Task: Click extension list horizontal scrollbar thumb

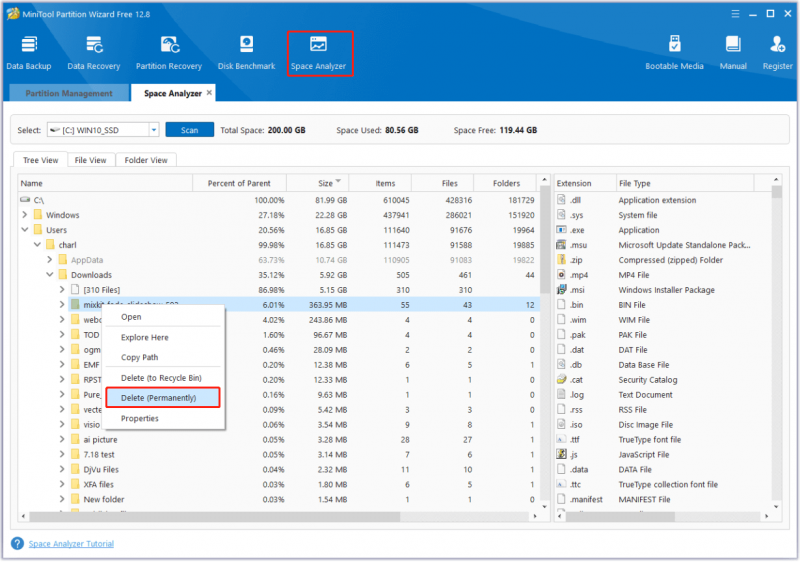Action: click(620, 516)
